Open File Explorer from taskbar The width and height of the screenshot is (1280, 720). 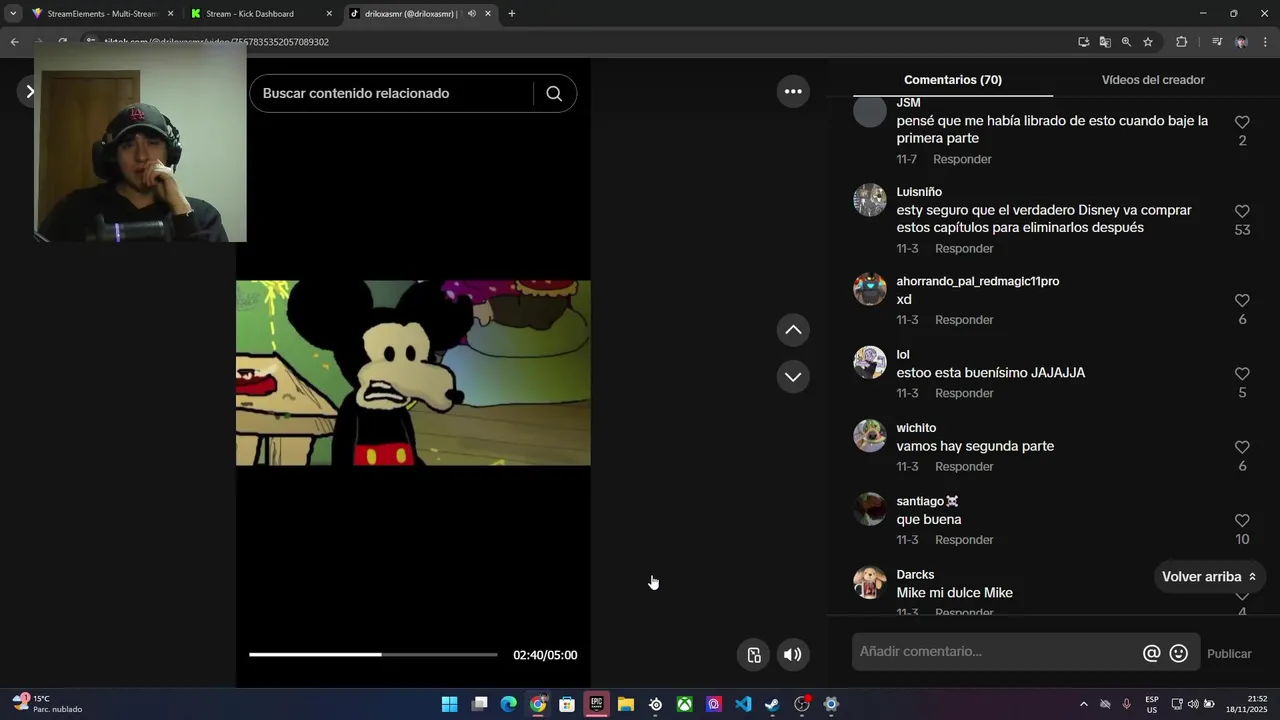625,704
